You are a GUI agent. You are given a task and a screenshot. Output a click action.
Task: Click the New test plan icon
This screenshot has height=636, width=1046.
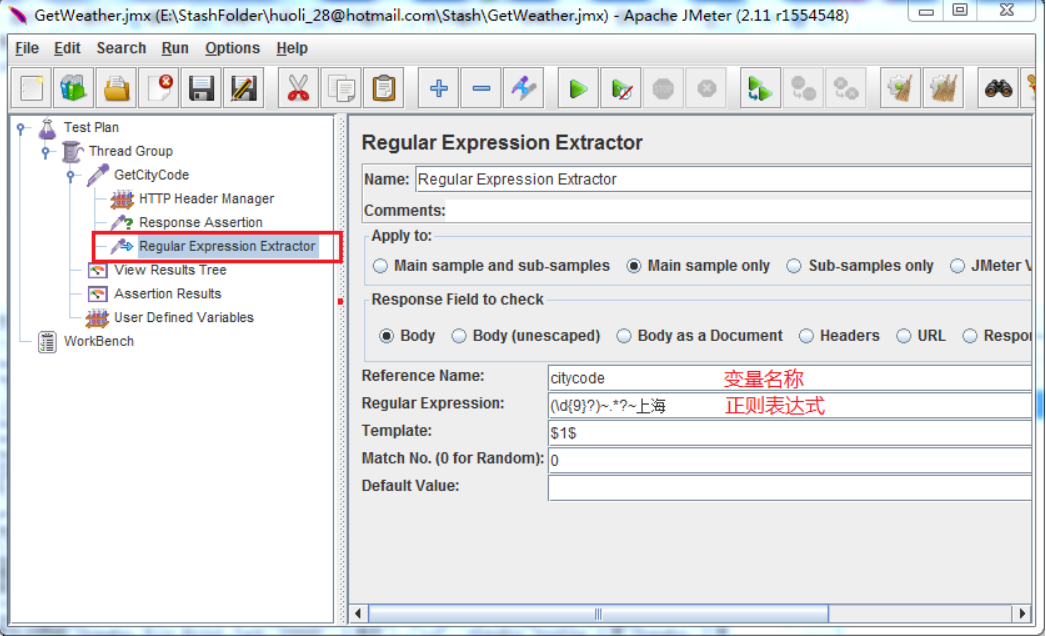(32, 88)
